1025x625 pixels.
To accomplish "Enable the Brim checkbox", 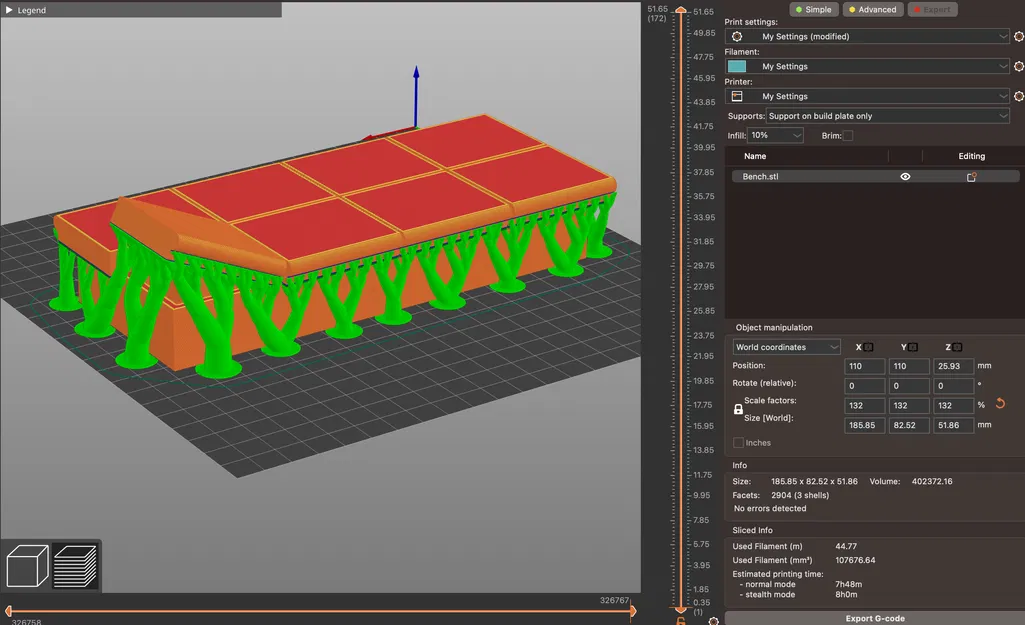I will tap(848, 135).
